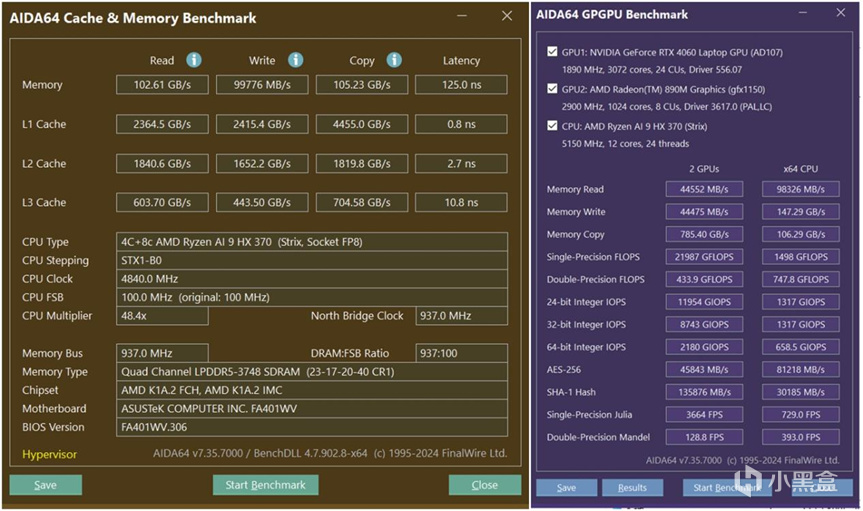Click CPU Clock field 4840.0 MHz
863x511 pixels.
[312, 279]
